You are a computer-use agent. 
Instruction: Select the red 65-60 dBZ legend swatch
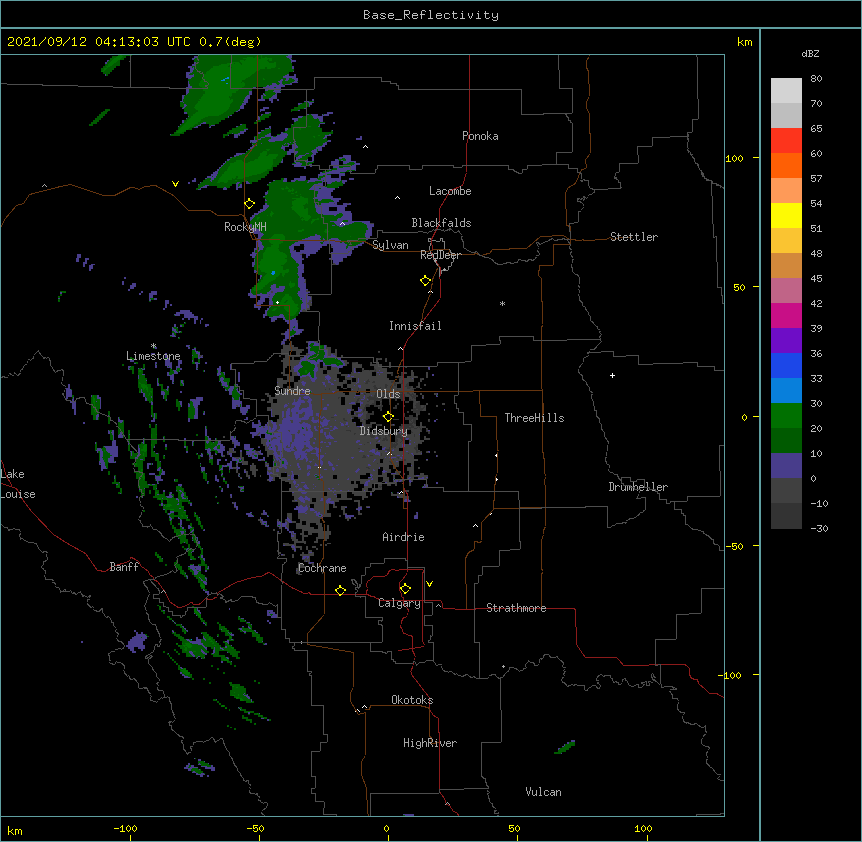pos(786,140)
